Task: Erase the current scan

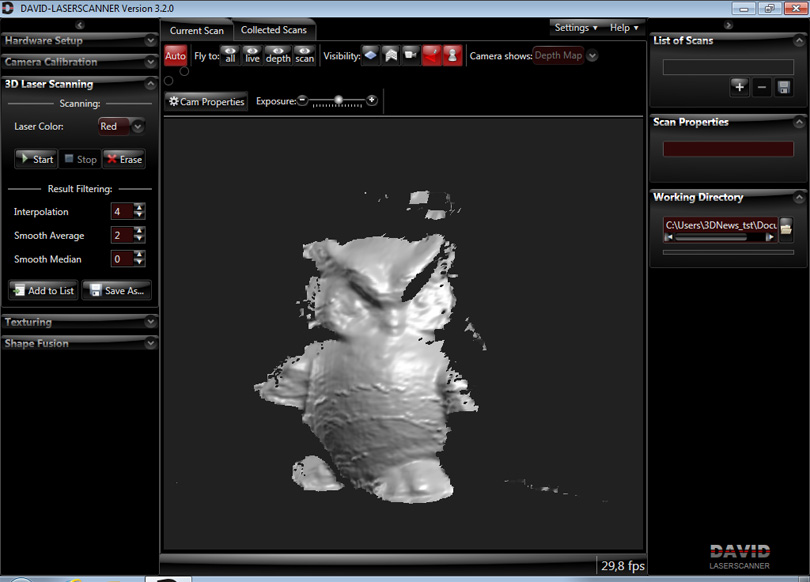Action: tap(124, 159)
